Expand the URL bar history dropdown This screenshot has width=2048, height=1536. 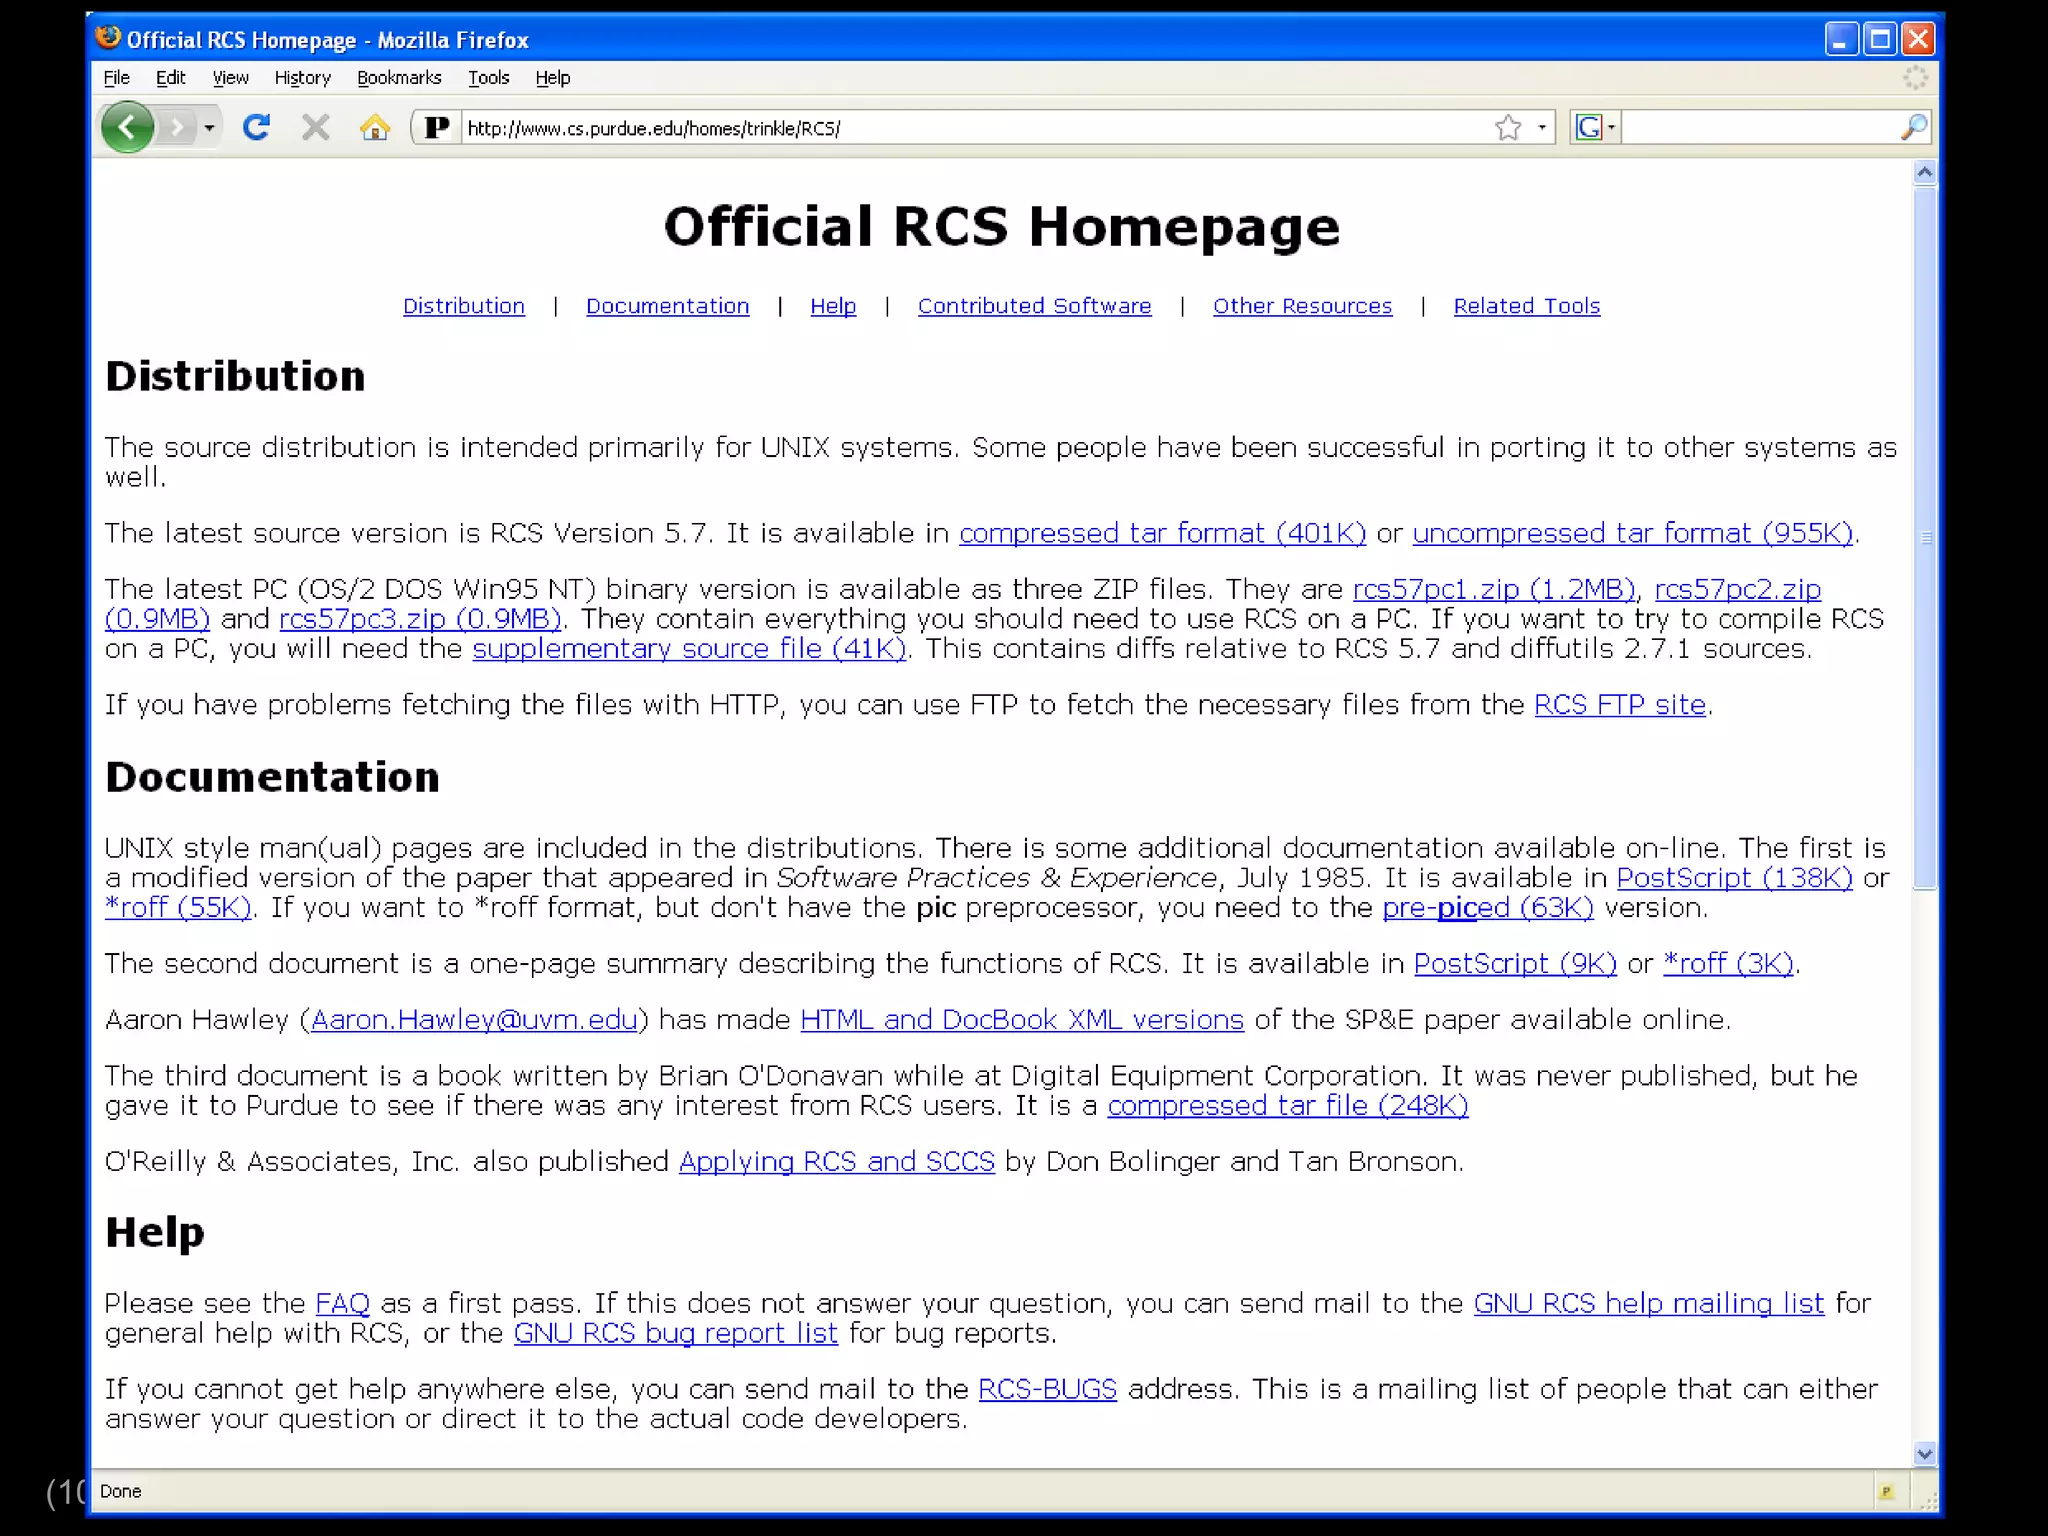(1542, 127)
